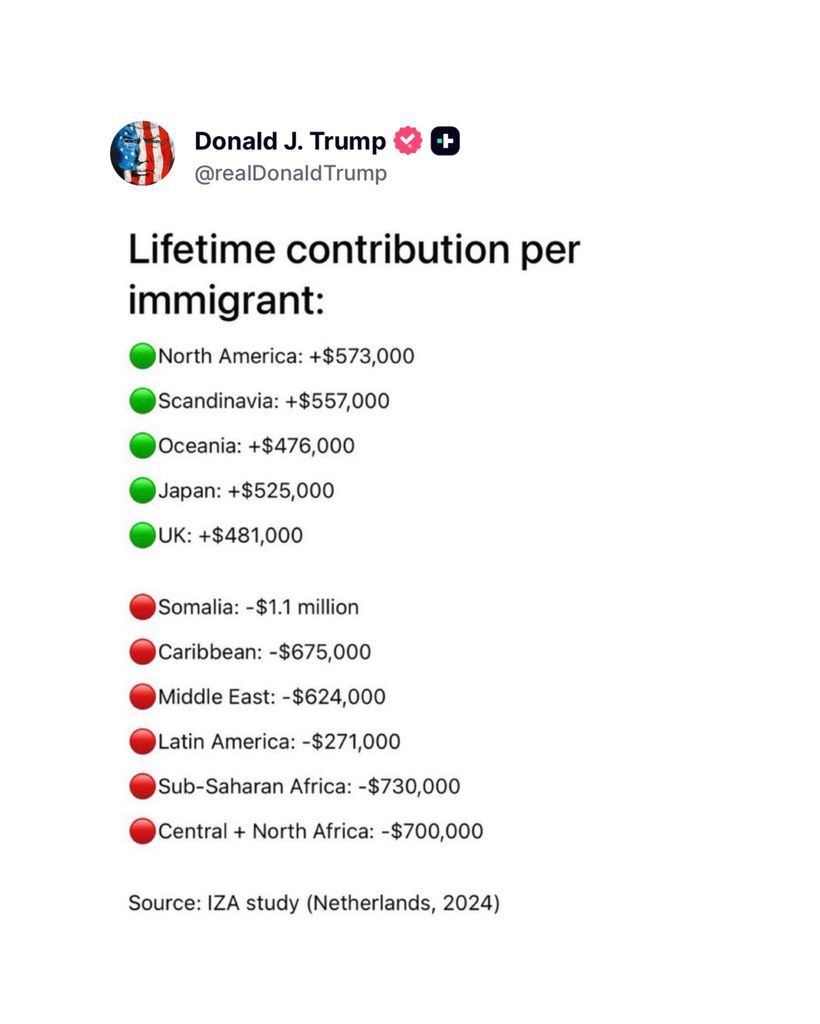Image resolution: width=820 pixels, height=1024 pixels.
Task: Click red circle beside Sub-Saharan Africa
Action: 142,786
